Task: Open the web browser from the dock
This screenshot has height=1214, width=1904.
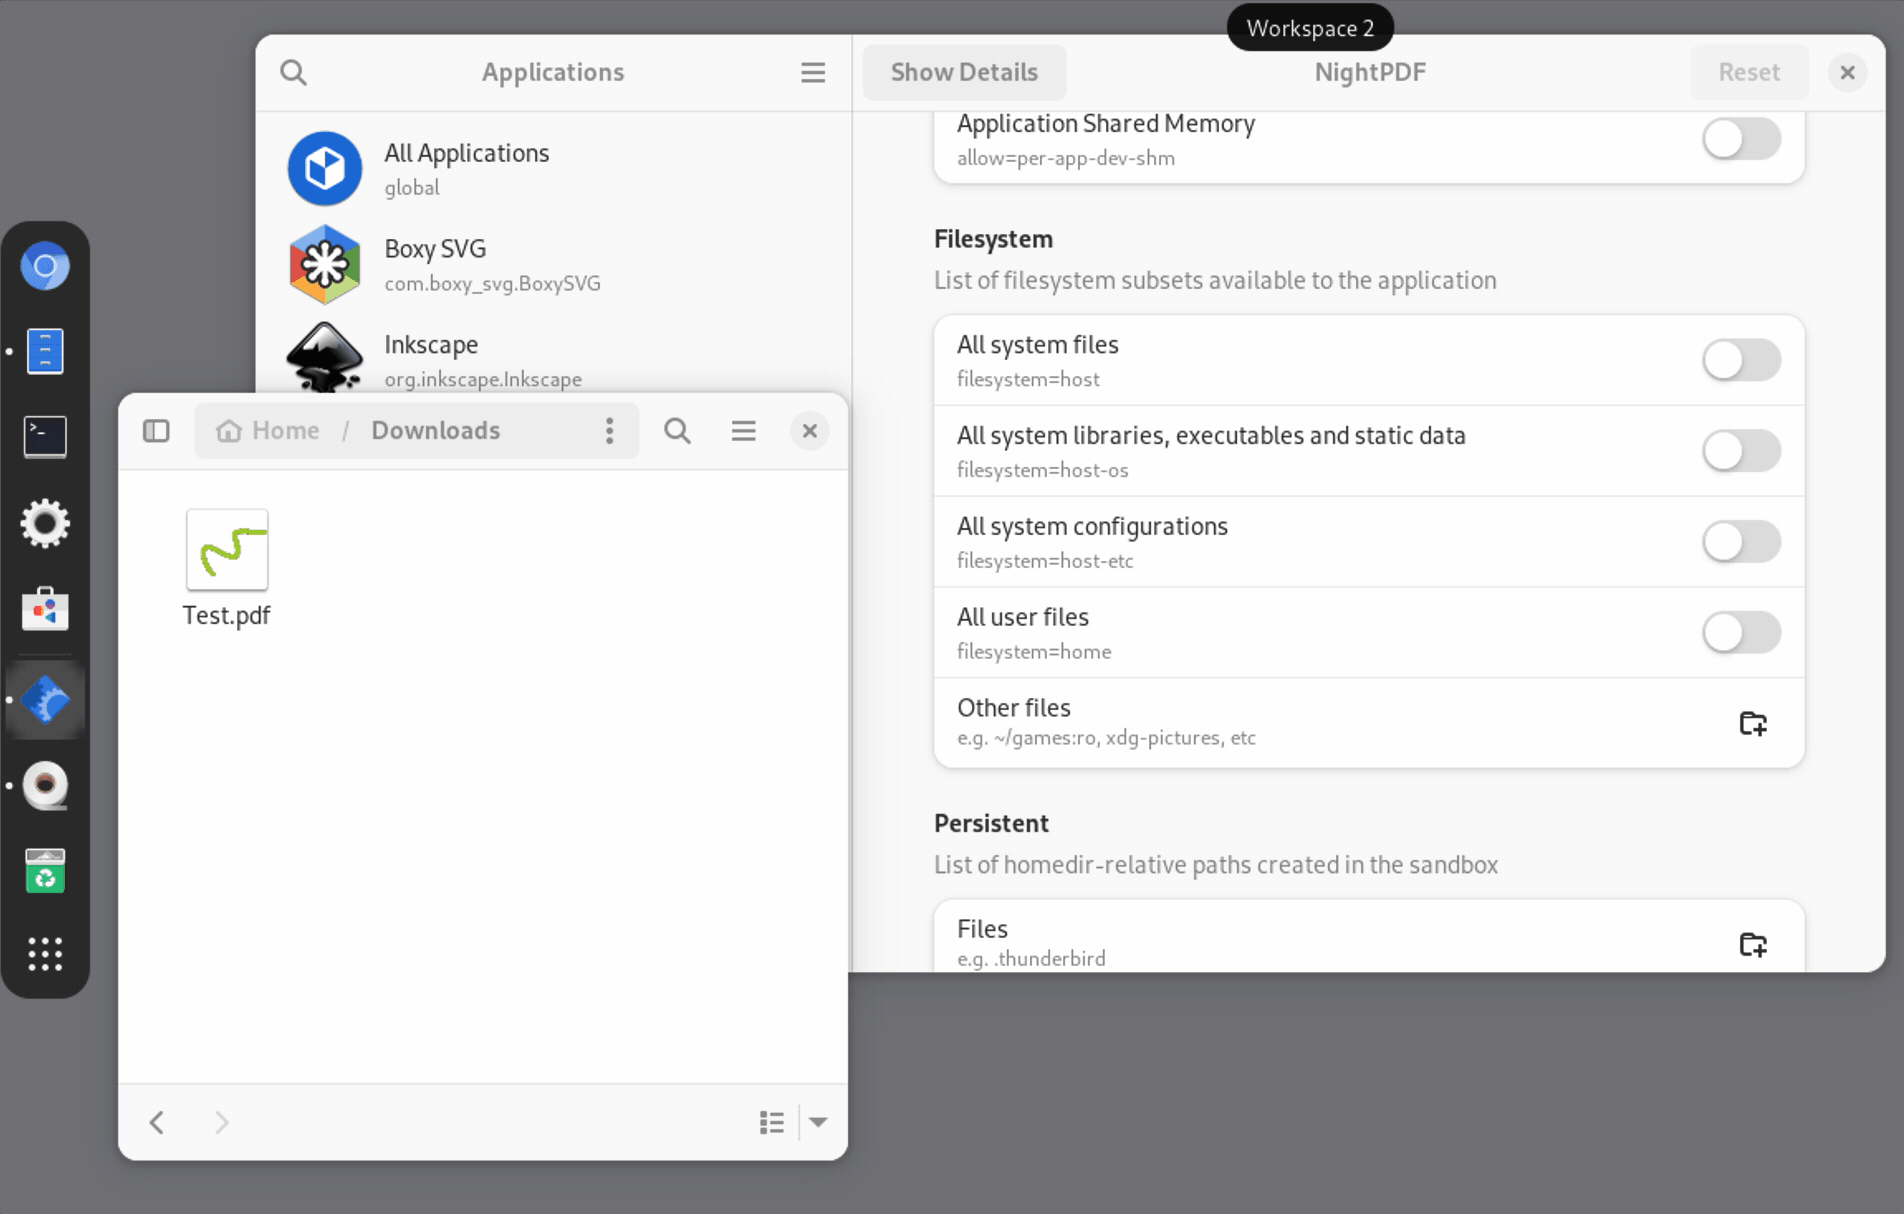Action: click(45, 266)
